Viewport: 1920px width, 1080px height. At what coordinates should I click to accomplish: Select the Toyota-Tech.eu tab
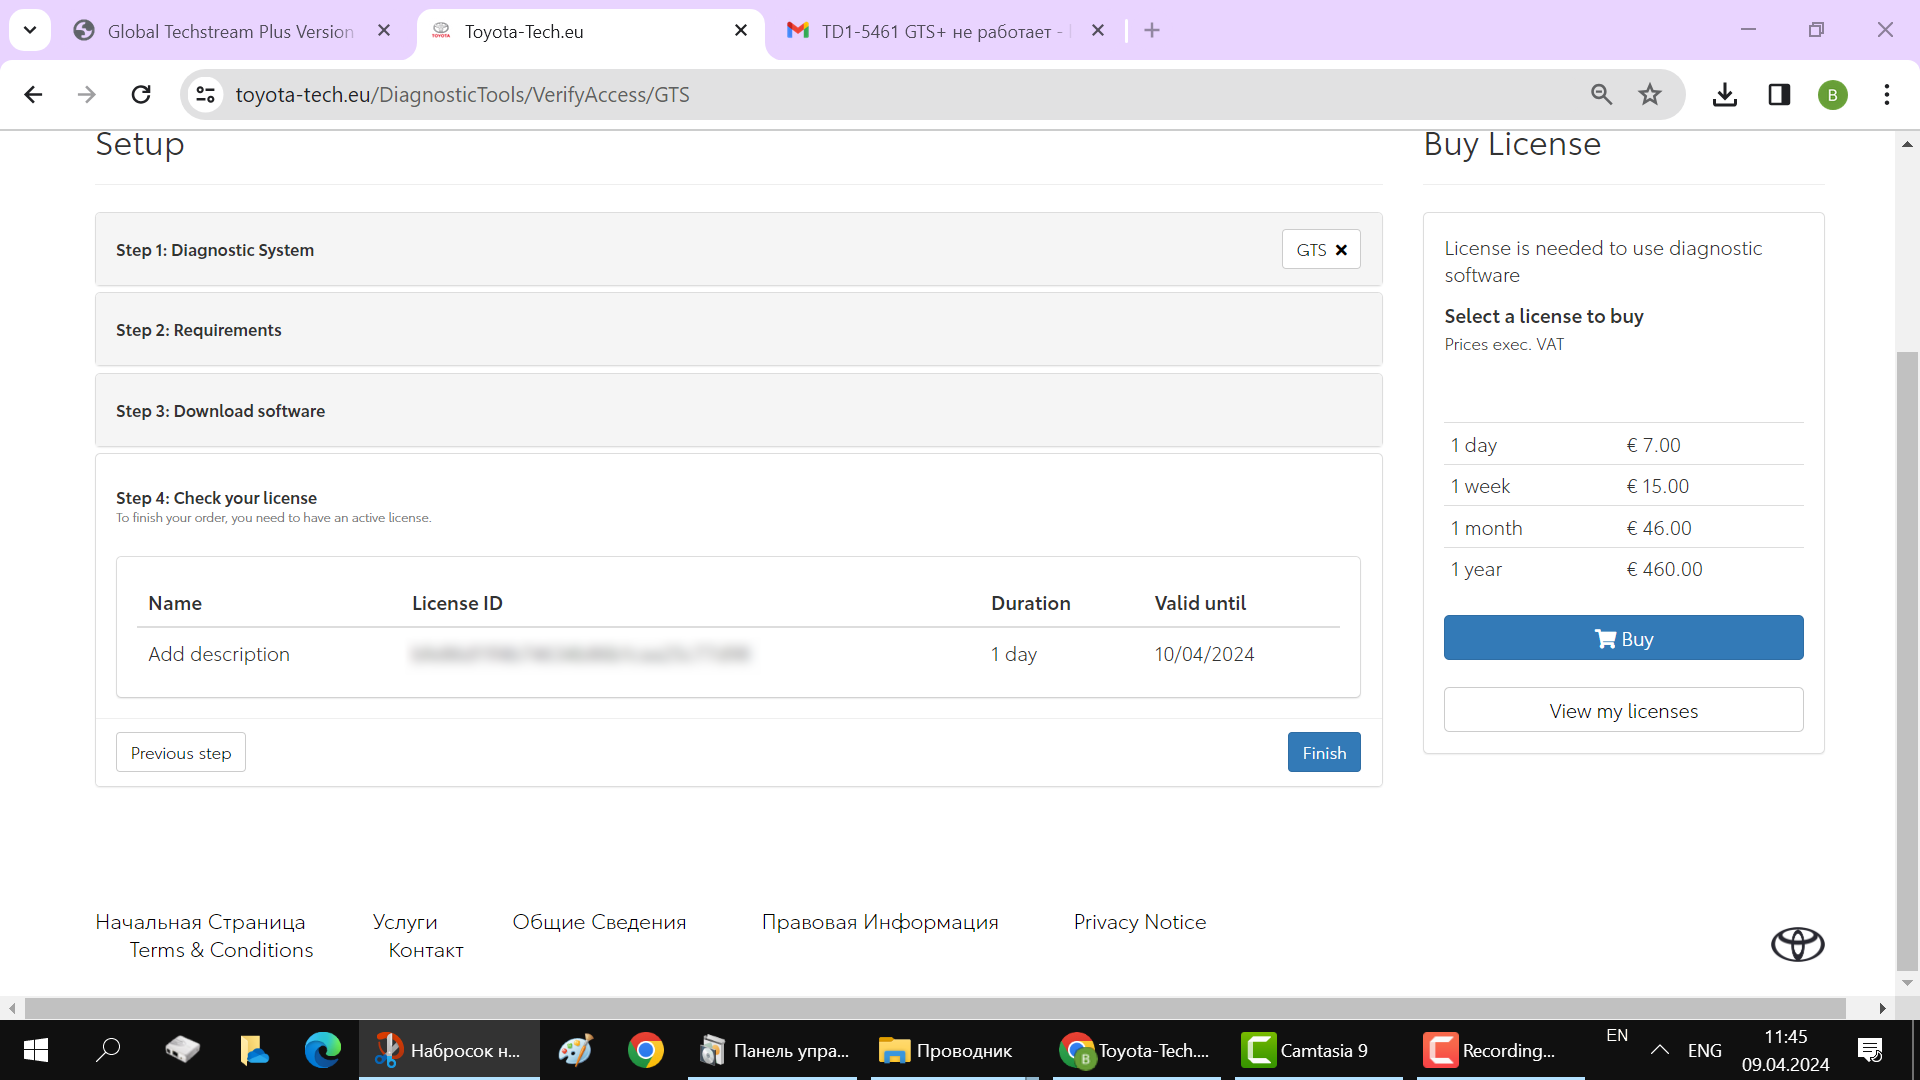[590, 31]
